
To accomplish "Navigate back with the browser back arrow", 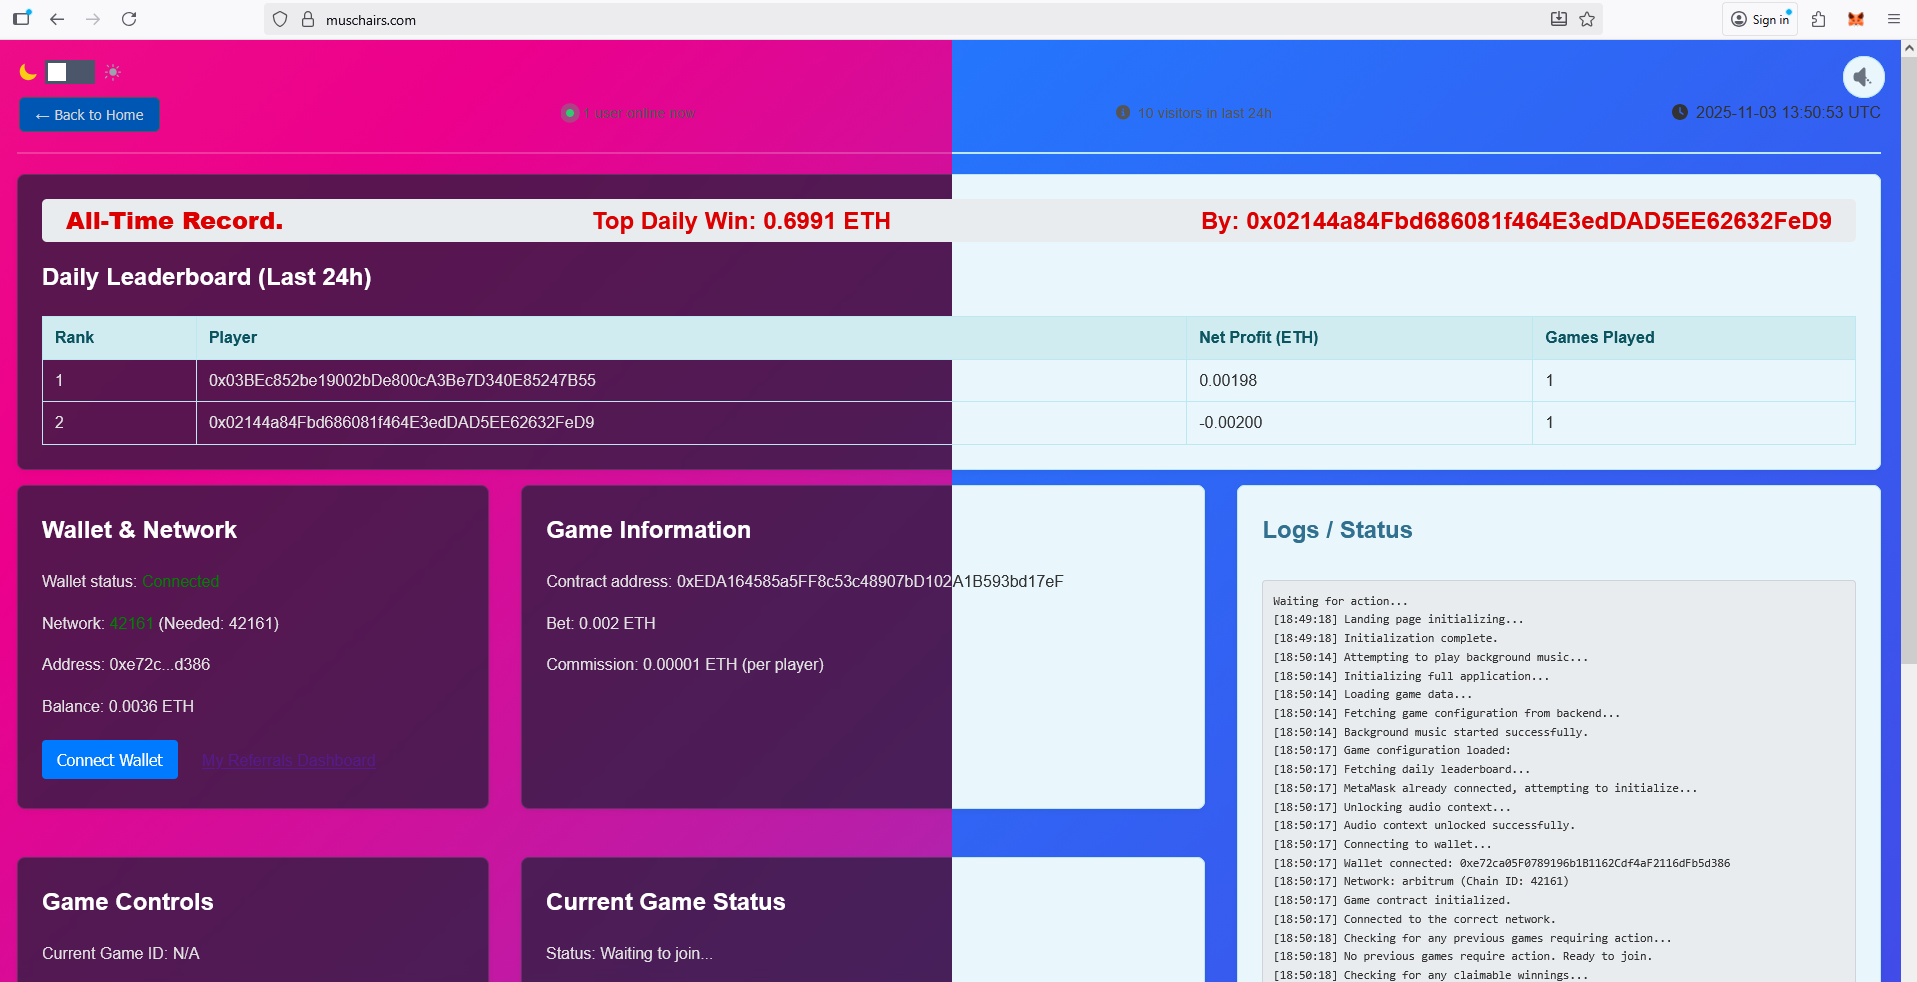I will pyautogui.click(x=57, y=19).
